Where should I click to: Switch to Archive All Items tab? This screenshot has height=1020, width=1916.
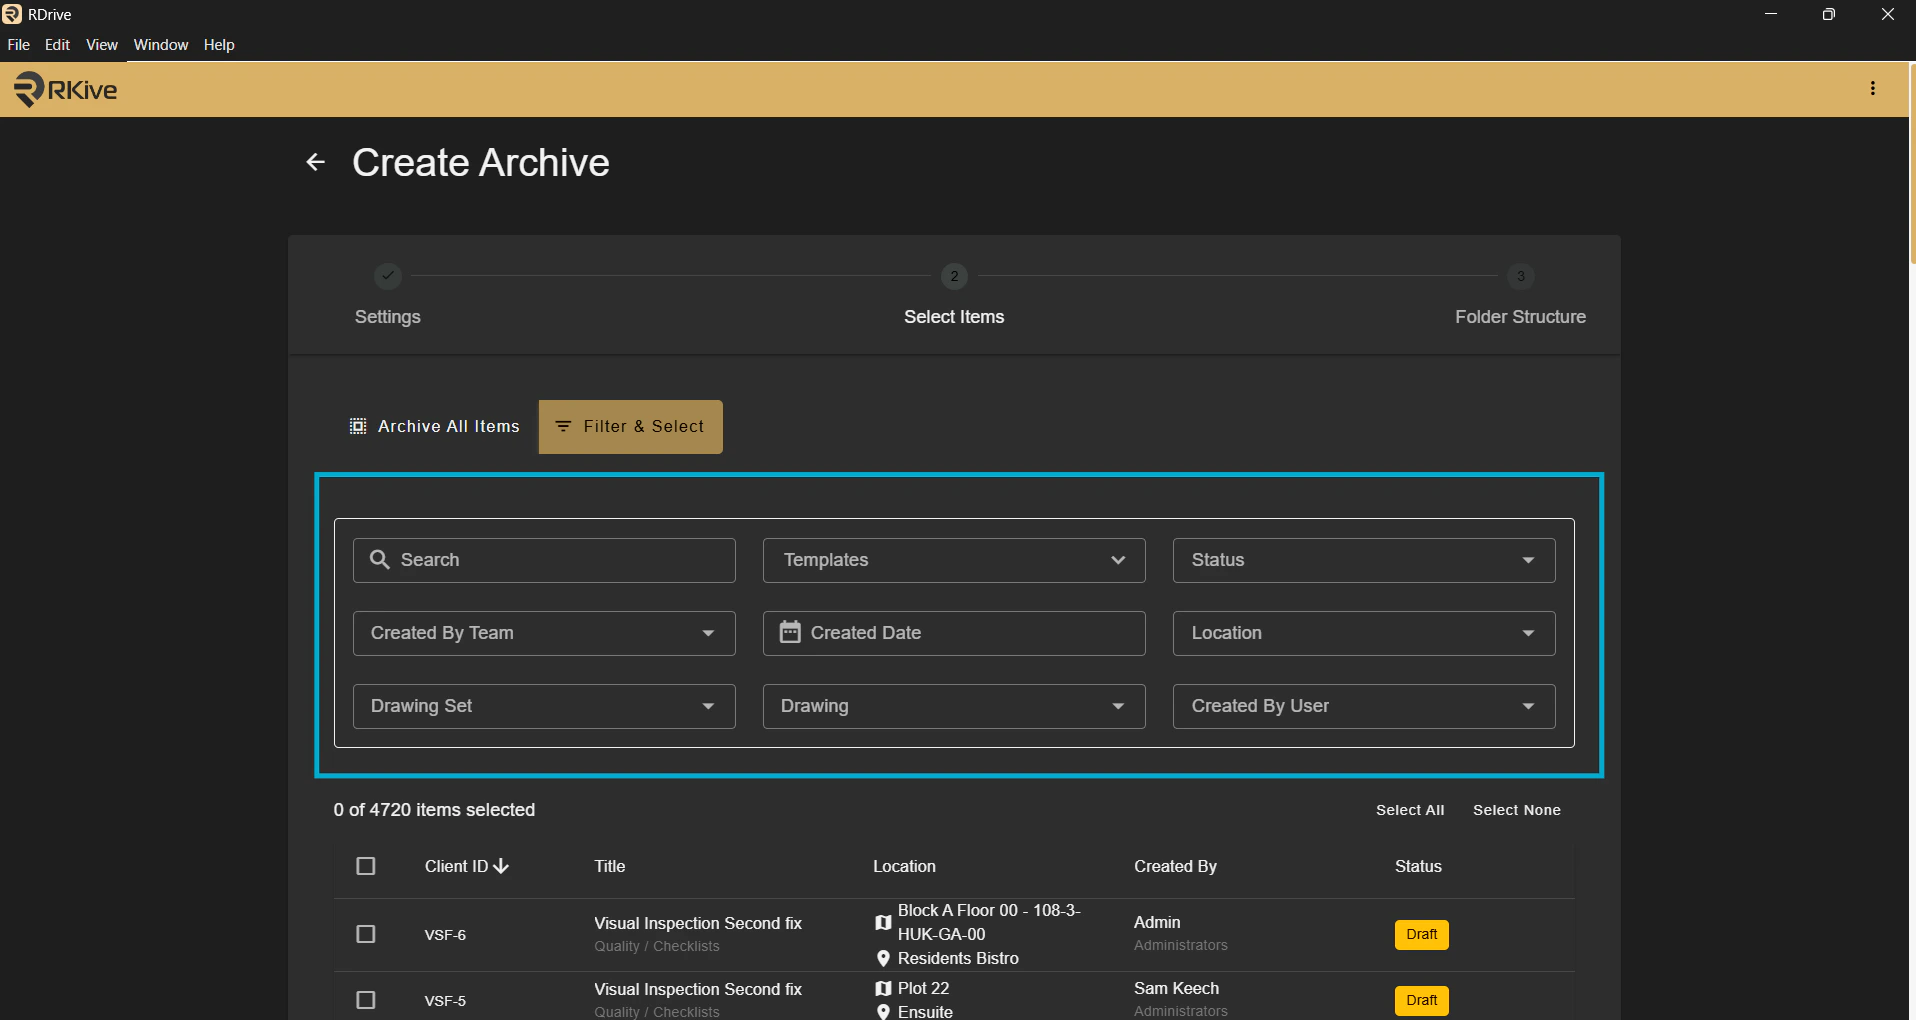(435, 427)
